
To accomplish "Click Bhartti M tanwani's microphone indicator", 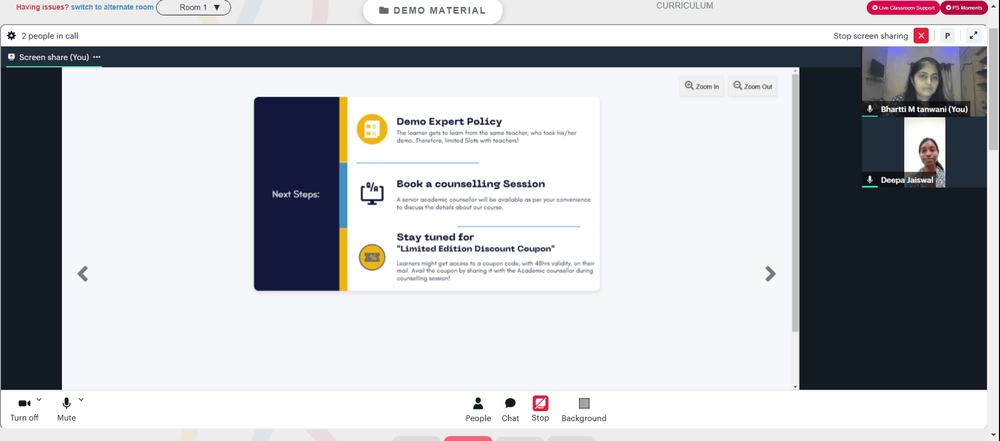I will pos(869,109).
